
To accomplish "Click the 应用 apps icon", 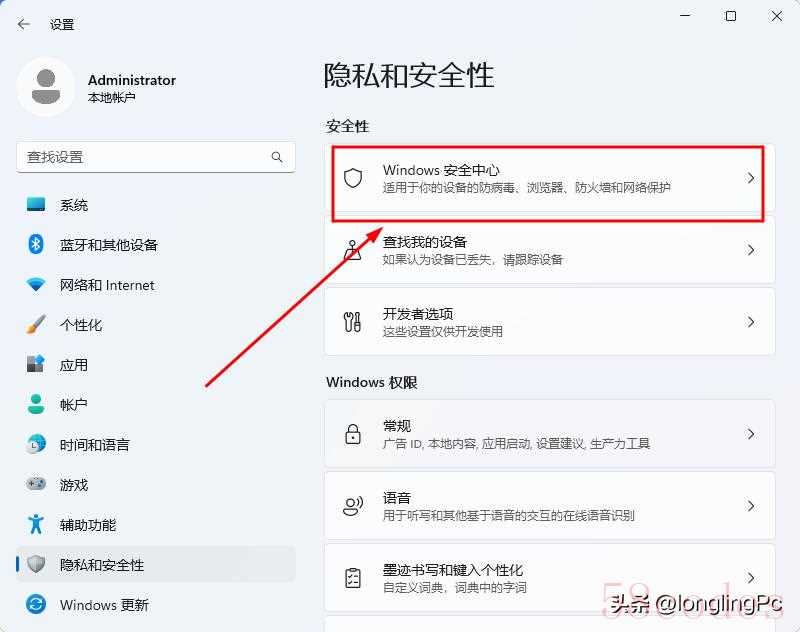I will 36,364.
